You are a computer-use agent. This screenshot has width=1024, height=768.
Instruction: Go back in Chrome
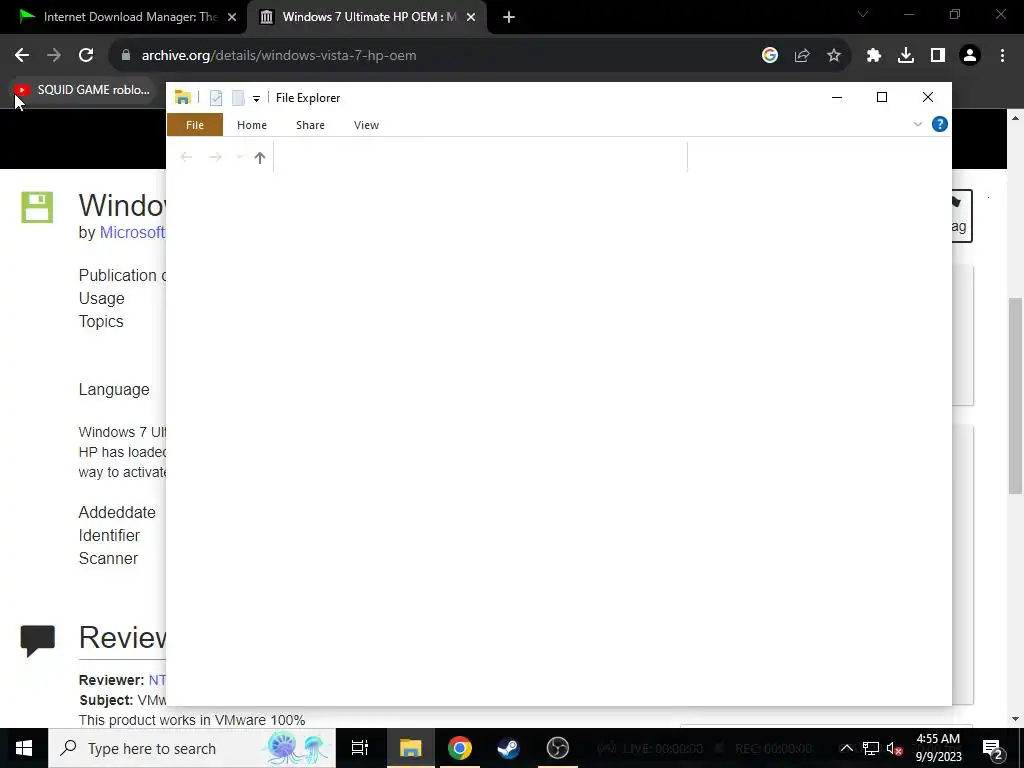[x=22, y=56]
